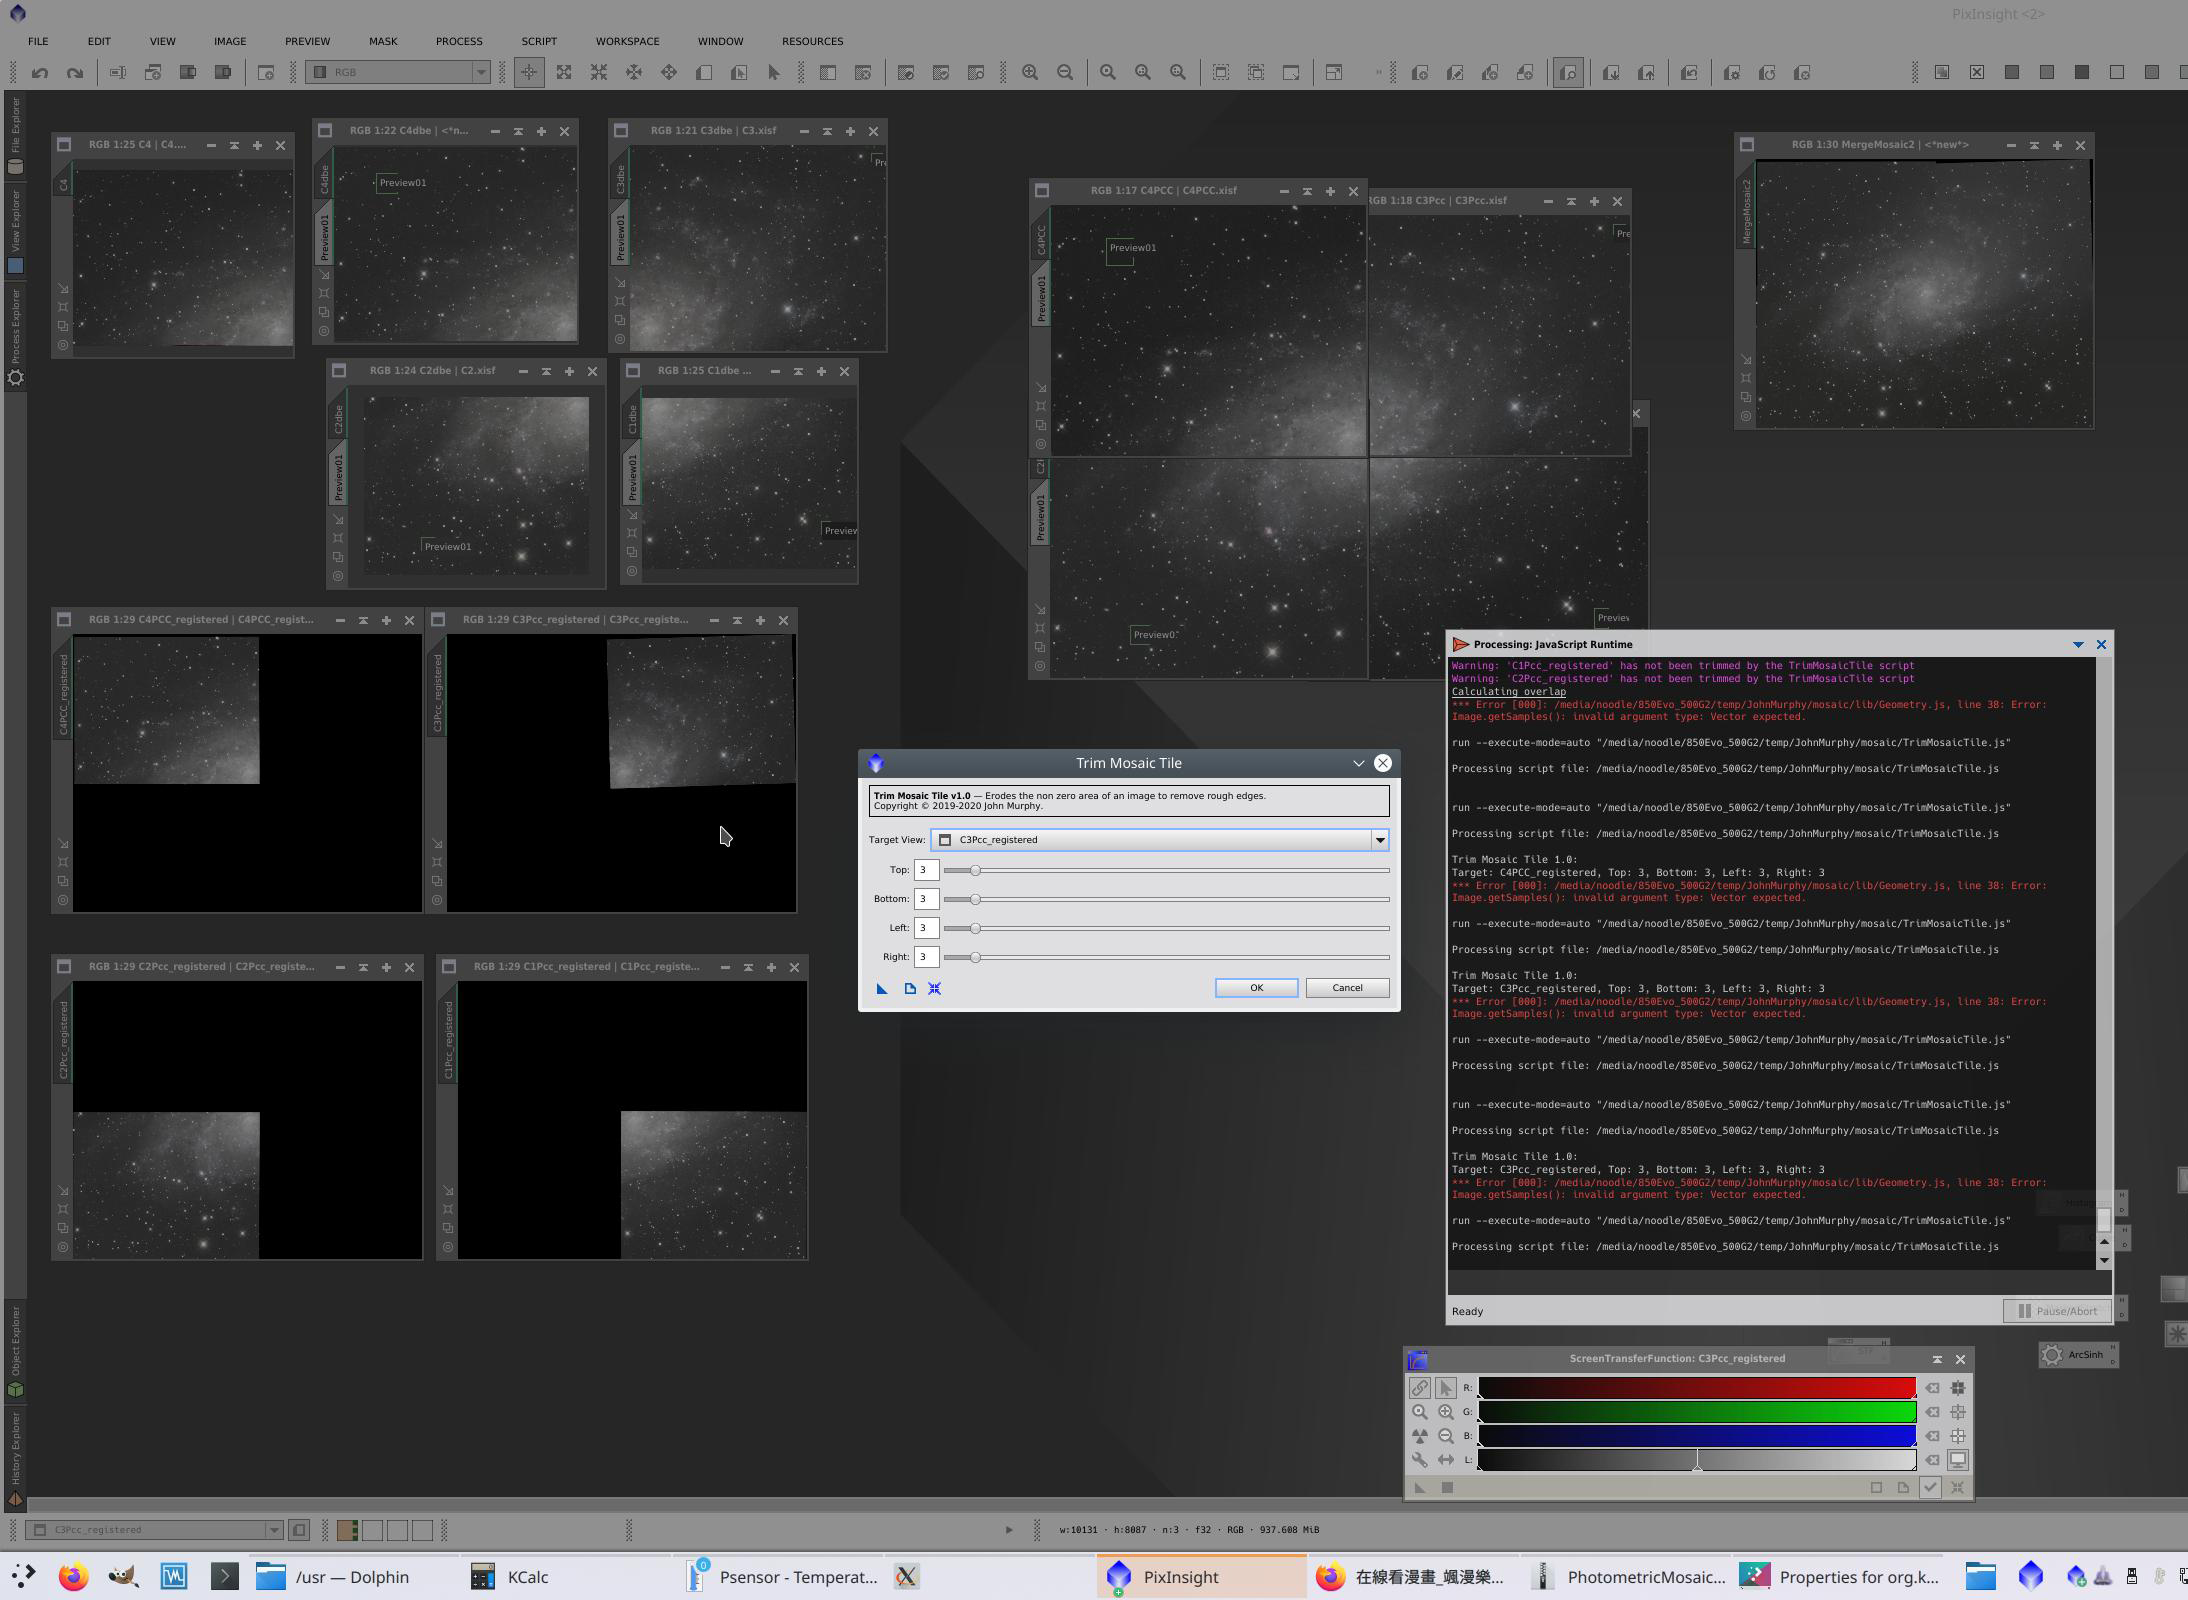Open Process Explorer gear in left sidebar
2188x1600 pixels.
(15, 378)
